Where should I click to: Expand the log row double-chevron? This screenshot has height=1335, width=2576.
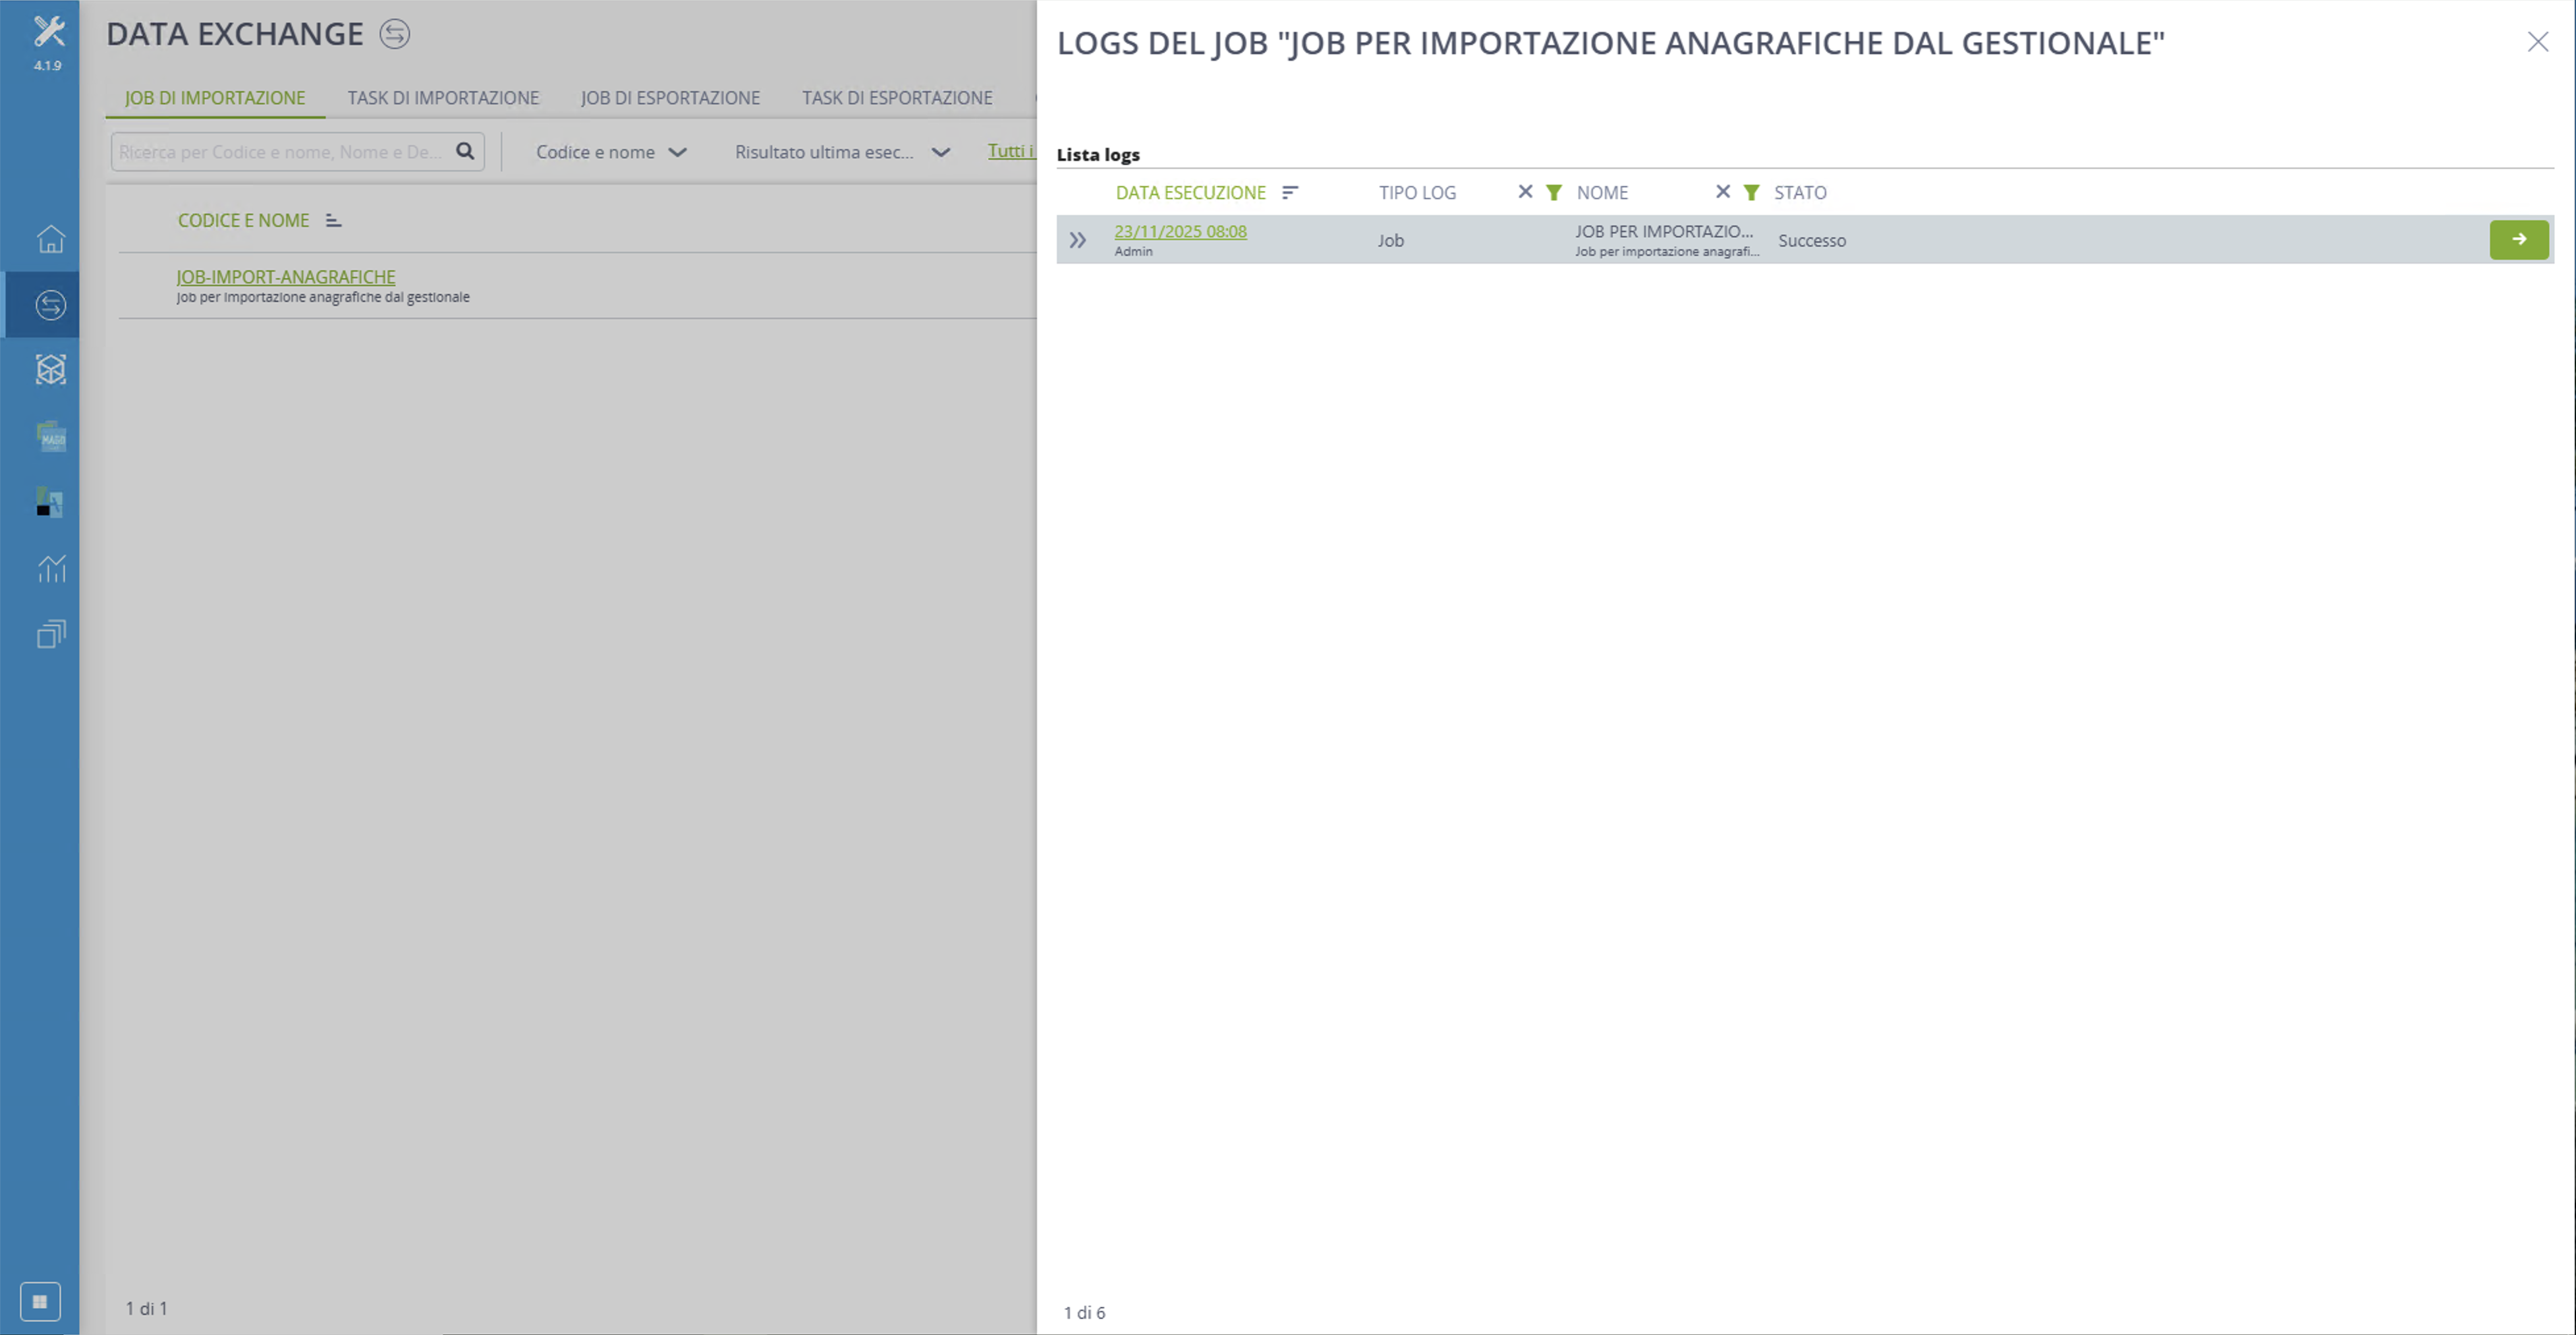tap(1077, 240)
